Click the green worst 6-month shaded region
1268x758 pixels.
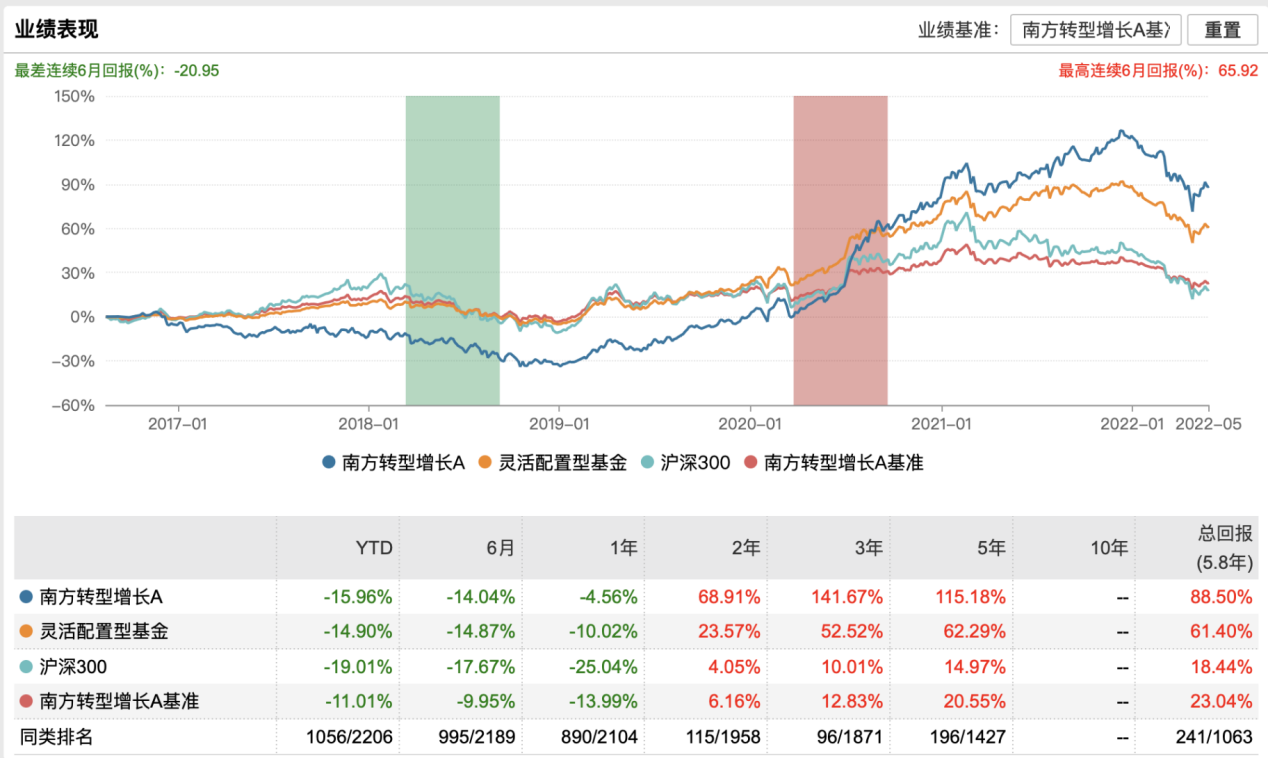[452, 250]
